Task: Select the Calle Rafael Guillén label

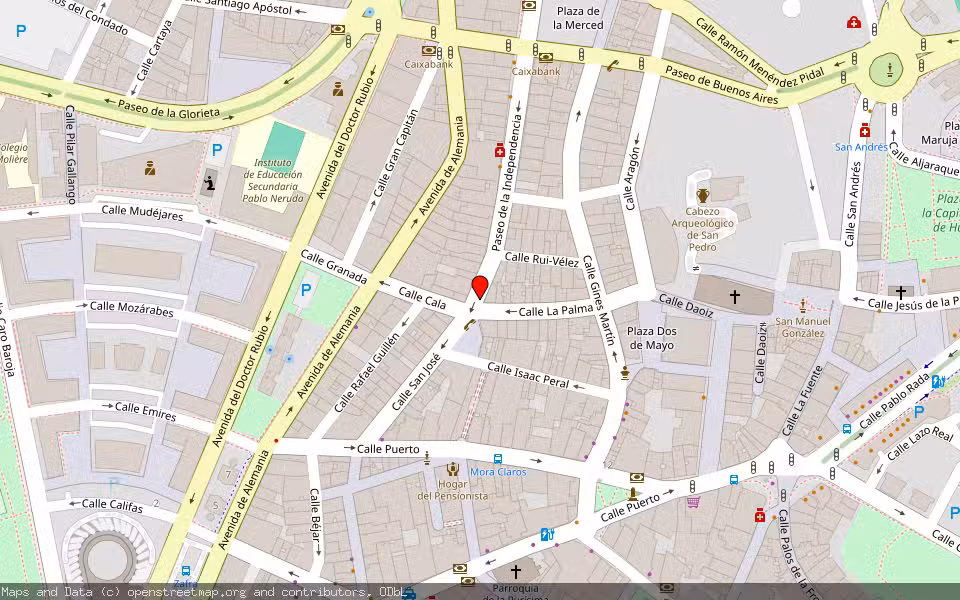Action: click(x=367, y=372)
